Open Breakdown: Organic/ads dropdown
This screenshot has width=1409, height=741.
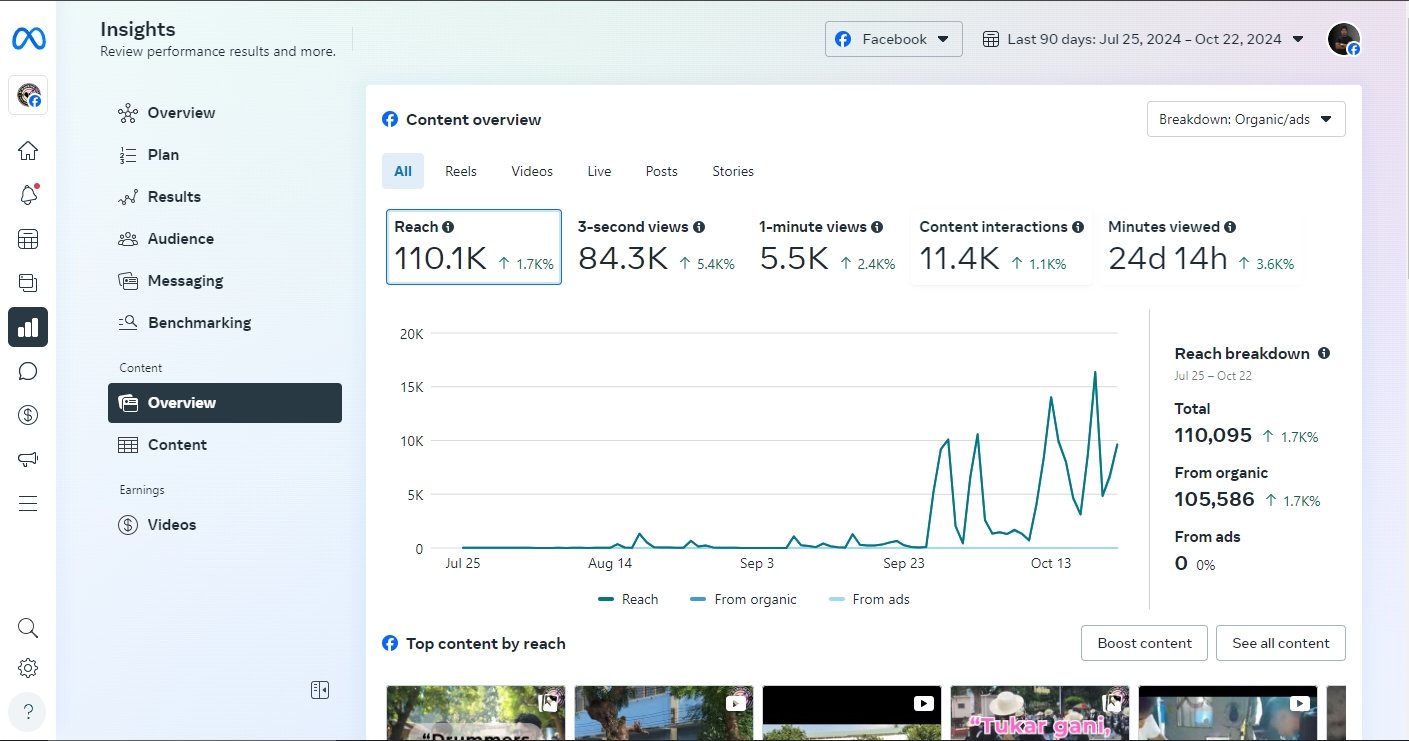(1246, 119)
